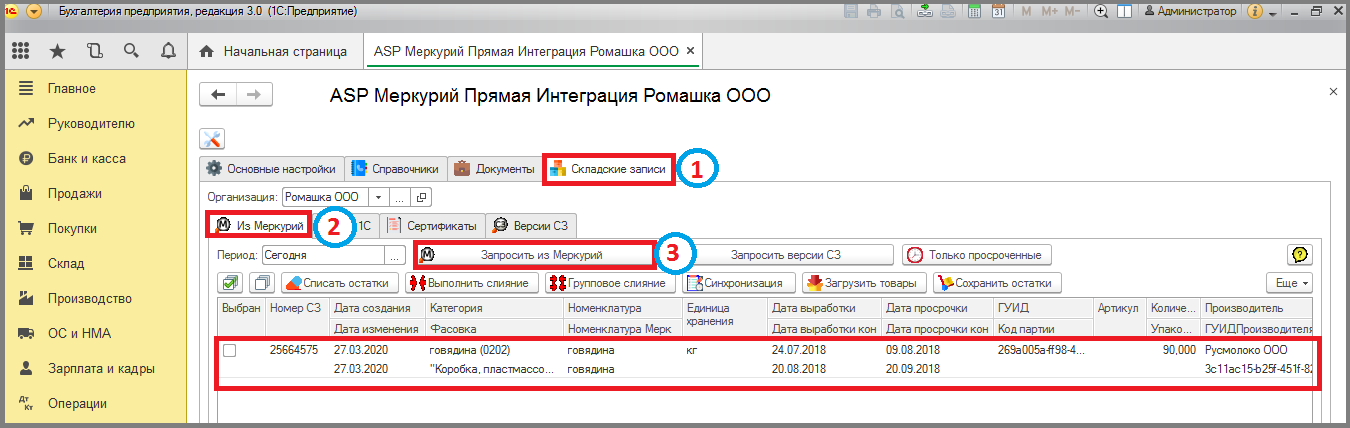Open Зарплата и кадры section
1350x428 pixels.
tap(100, 369)
